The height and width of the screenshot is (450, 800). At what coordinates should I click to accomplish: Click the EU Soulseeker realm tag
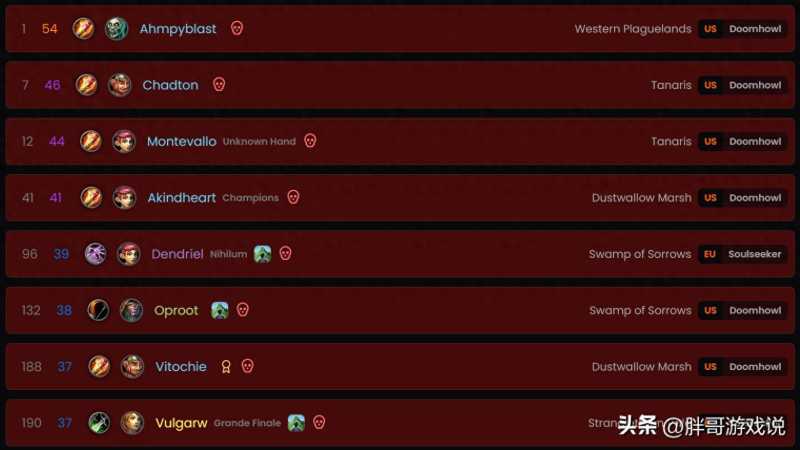click(742, 254)
